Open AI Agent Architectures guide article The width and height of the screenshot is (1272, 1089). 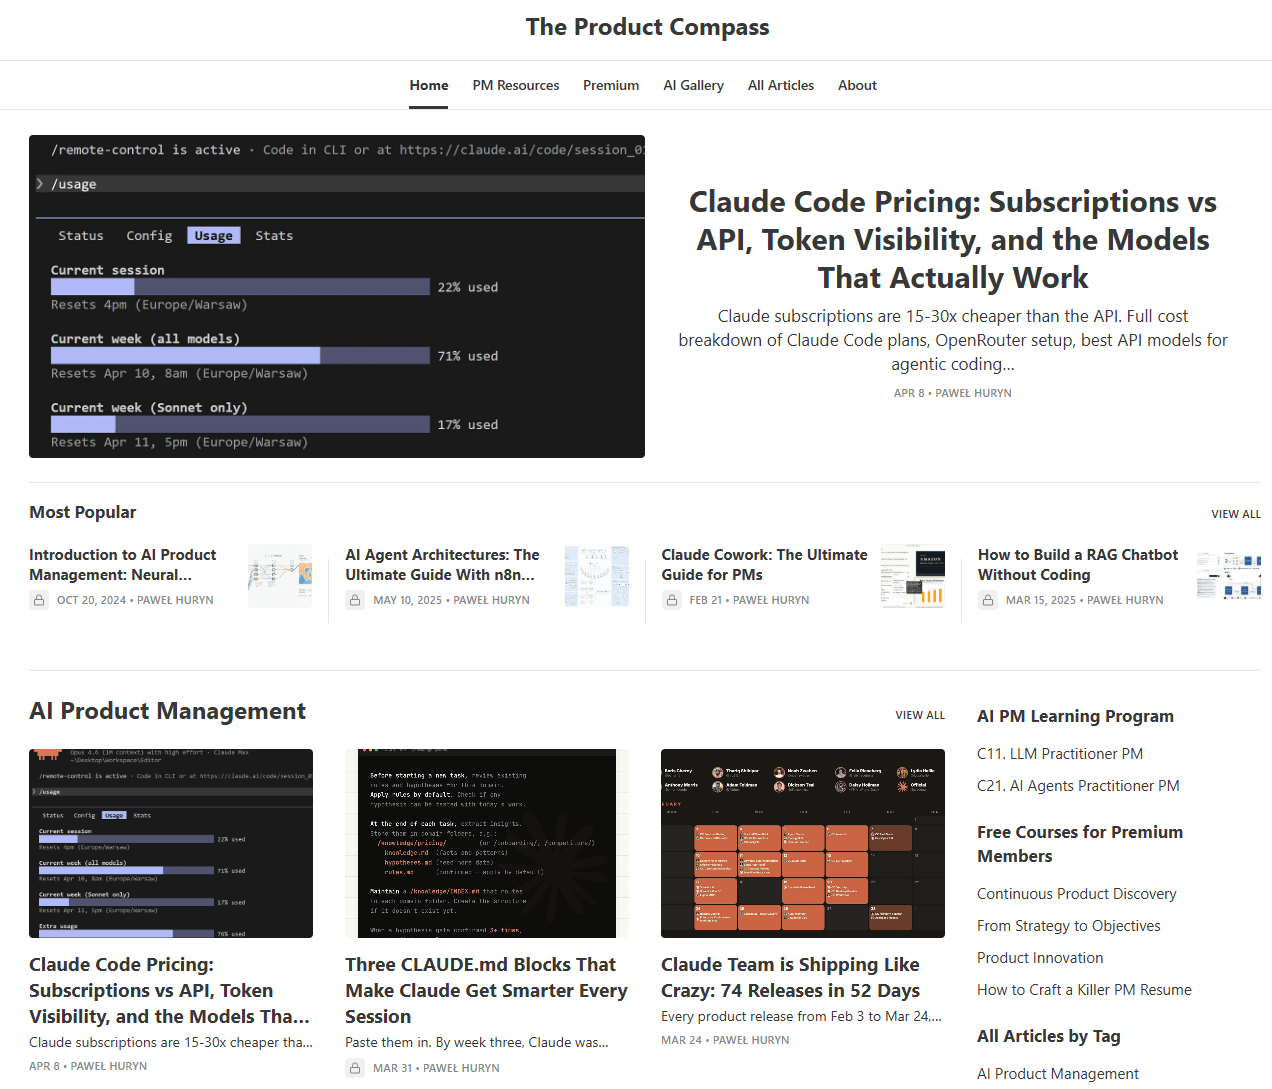[442, 565]
